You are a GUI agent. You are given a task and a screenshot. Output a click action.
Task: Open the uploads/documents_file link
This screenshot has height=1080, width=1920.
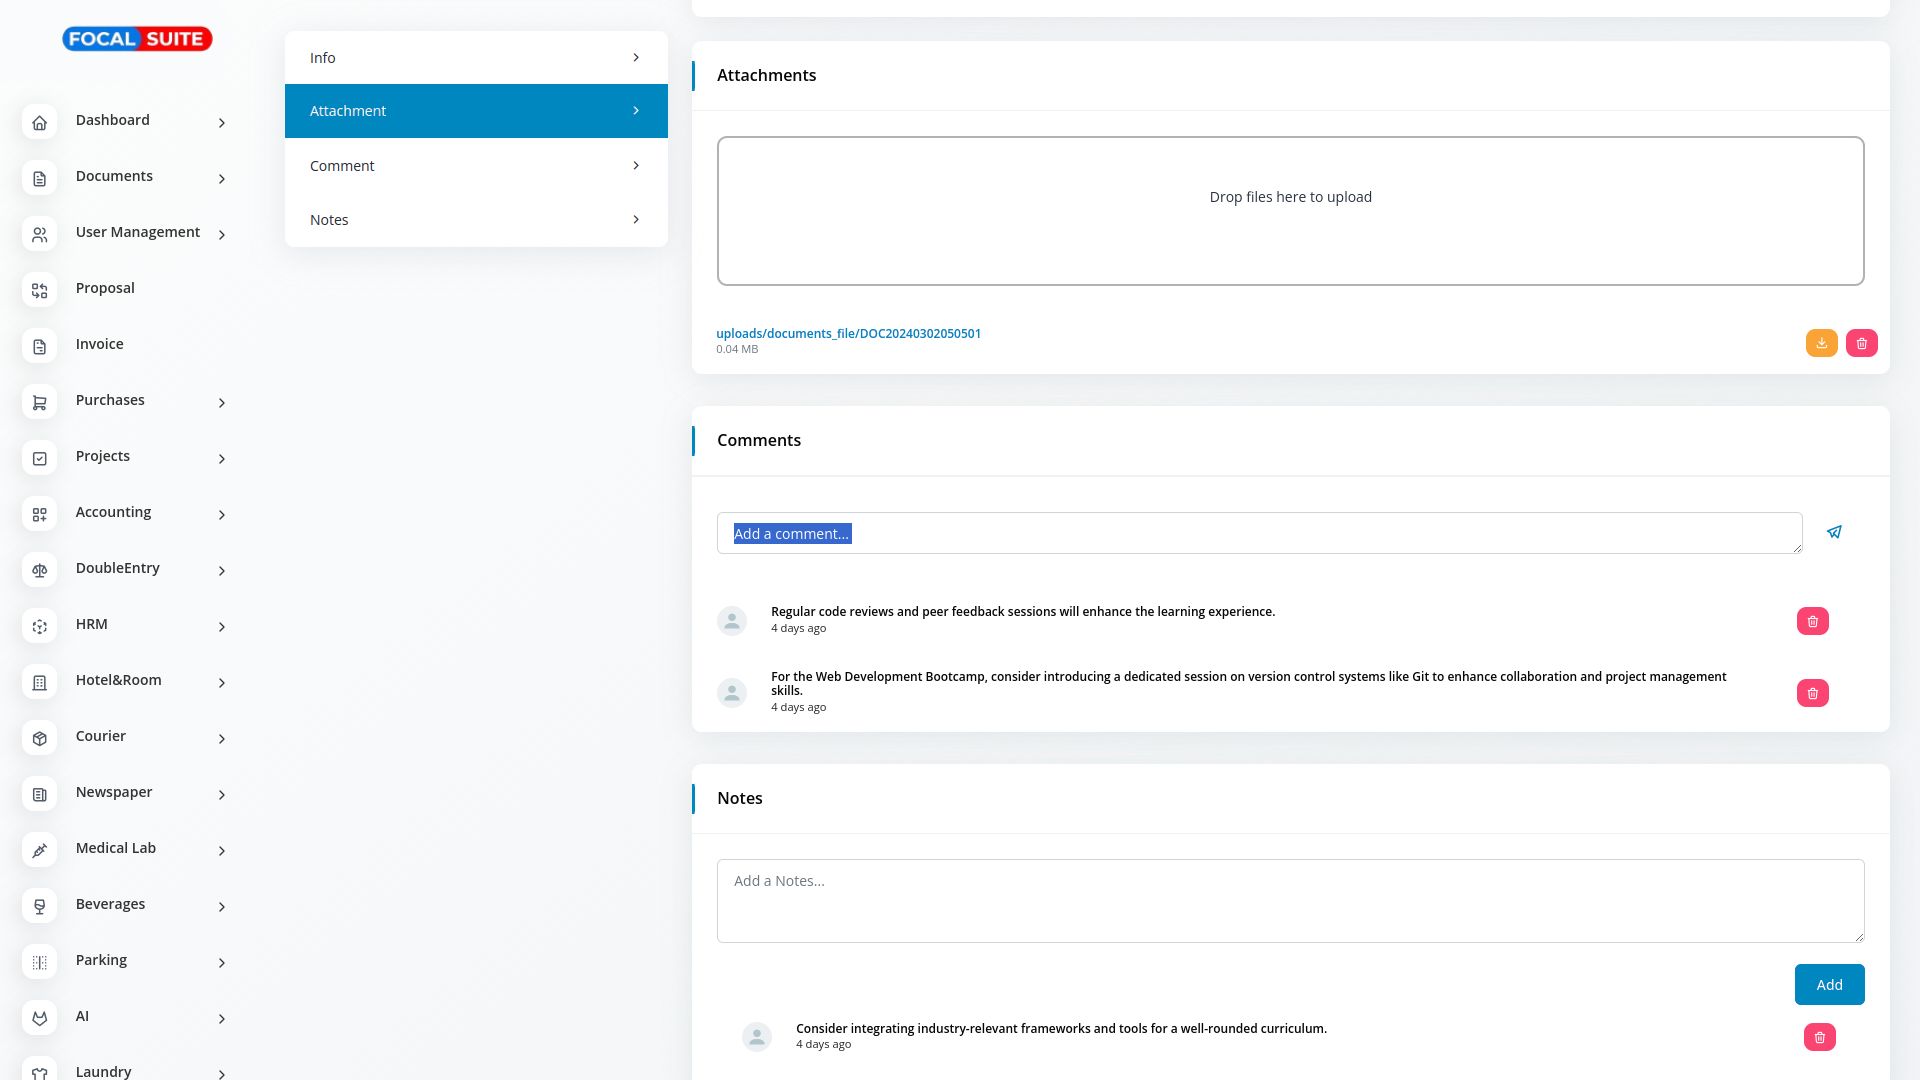[848, 333]
